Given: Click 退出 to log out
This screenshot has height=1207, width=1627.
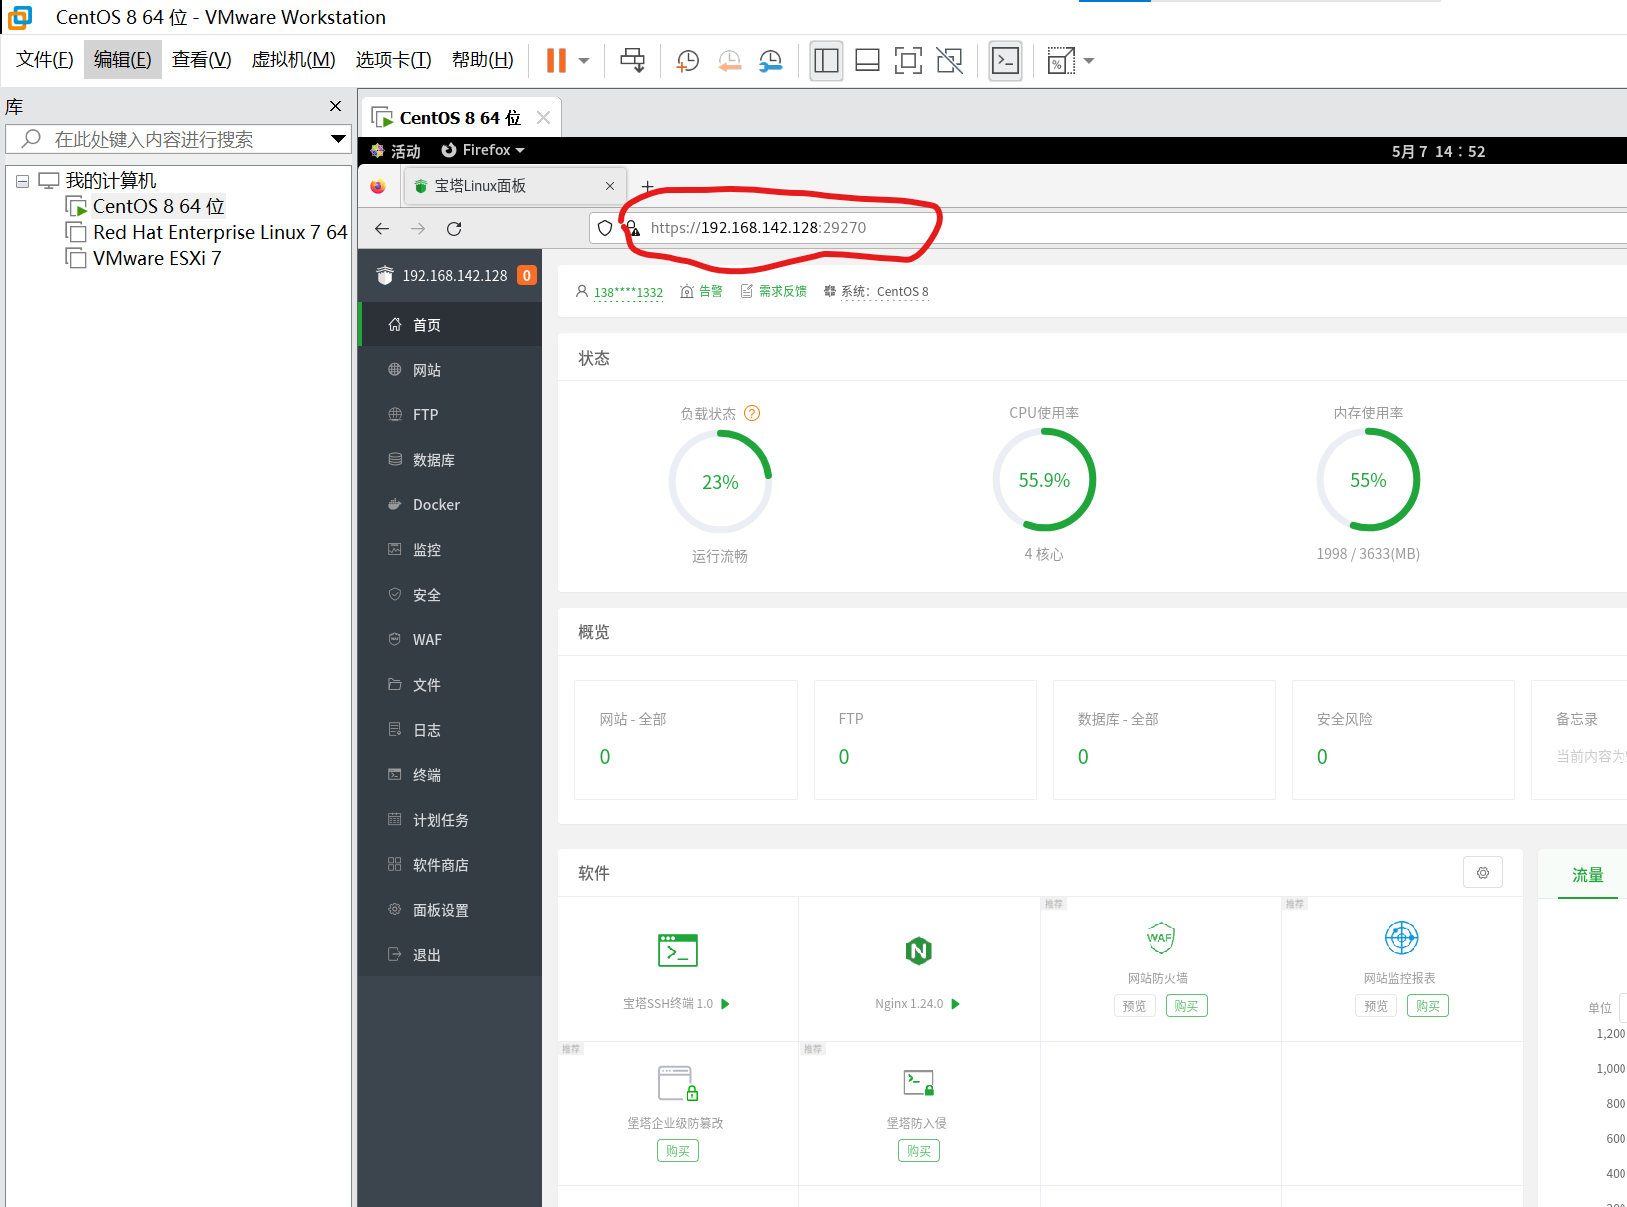Looking at the screenshot, I should (450, 955).
